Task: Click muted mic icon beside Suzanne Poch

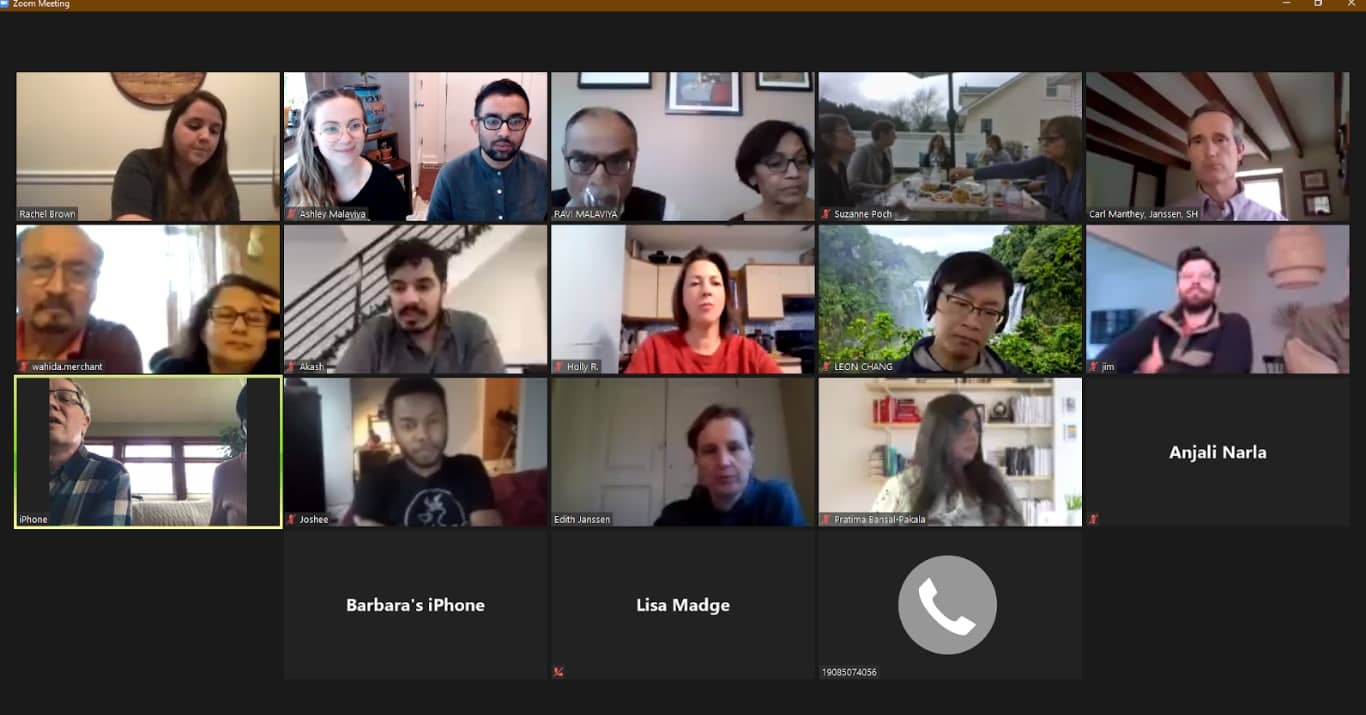Action: (827, 214)
